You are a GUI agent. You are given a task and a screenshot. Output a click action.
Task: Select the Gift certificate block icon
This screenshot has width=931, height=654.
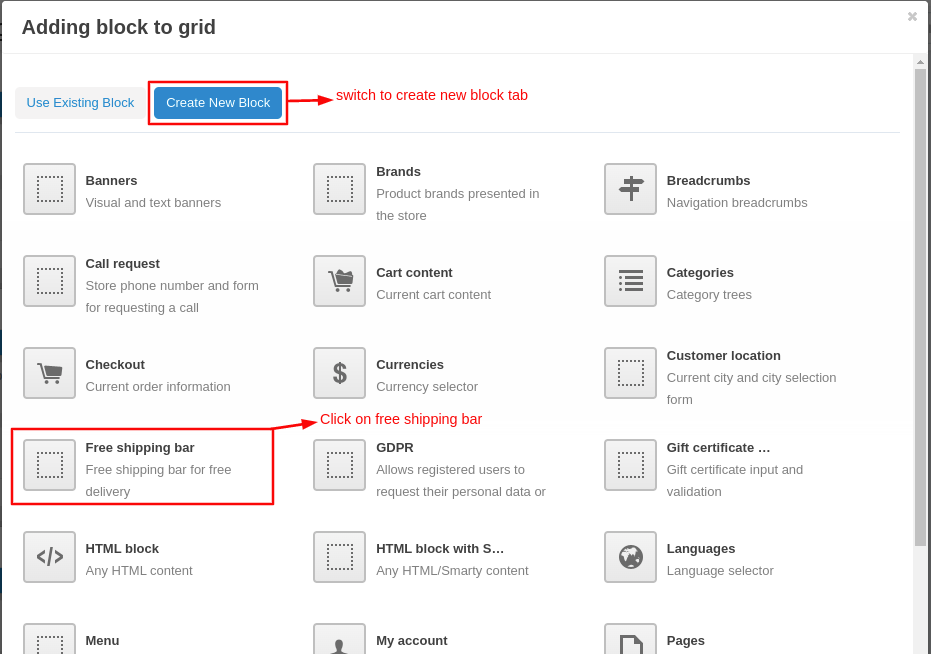(x=631, y=465)
